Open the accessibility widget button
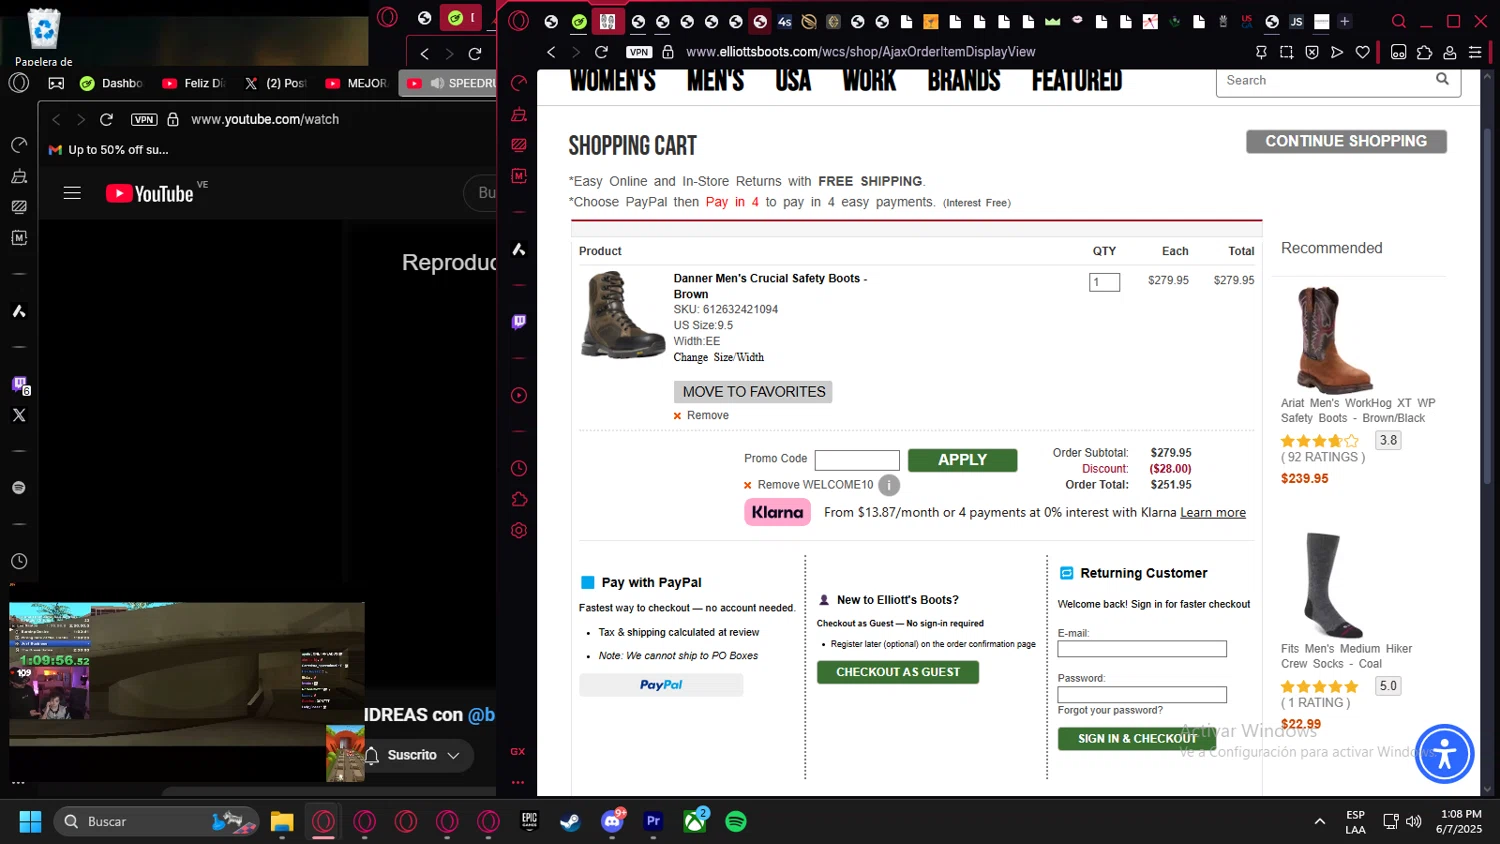This screenshot has width=1500, height=844. click(1444, 754)
